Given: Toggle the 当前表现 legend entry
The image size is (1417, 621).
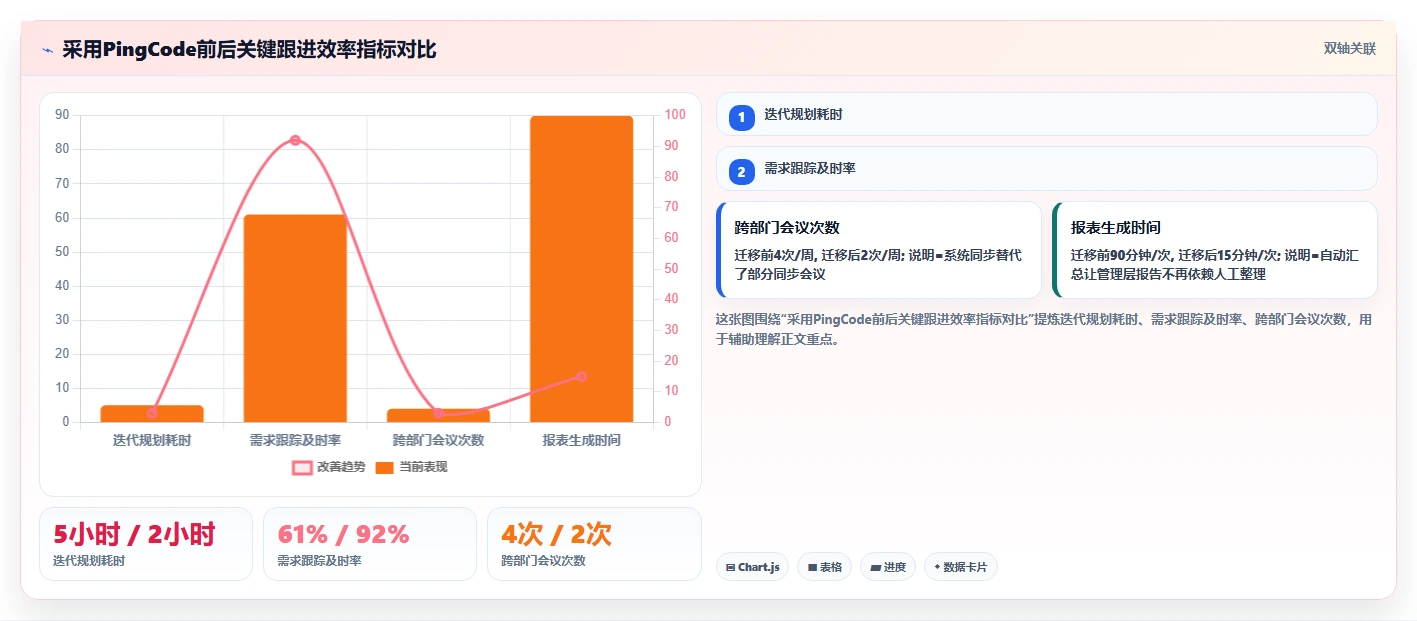Looking at the screenshot, I should [x=411, y=467].
